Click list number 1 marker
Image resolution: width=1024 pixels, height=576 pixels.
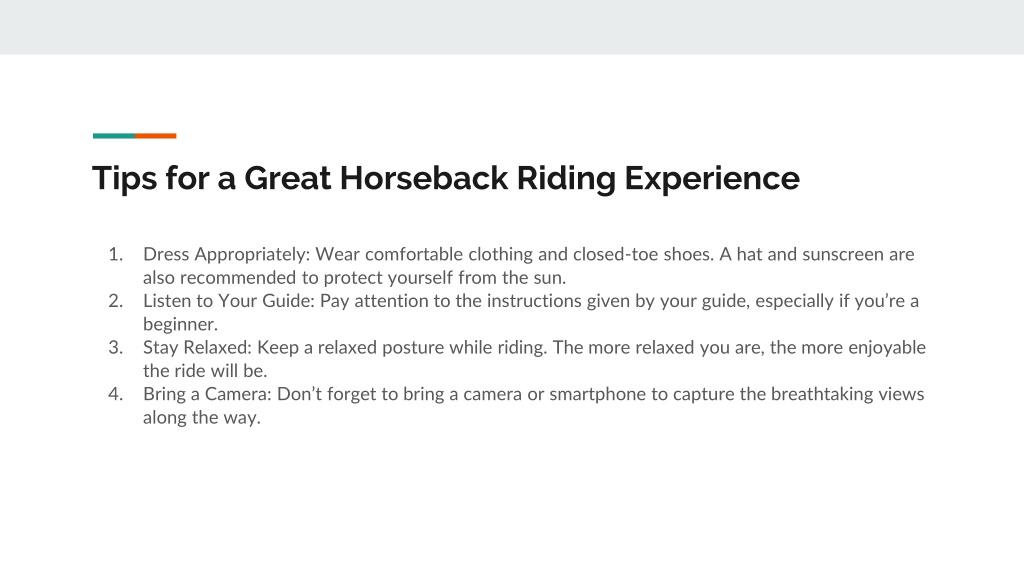[x=116, y=254]
